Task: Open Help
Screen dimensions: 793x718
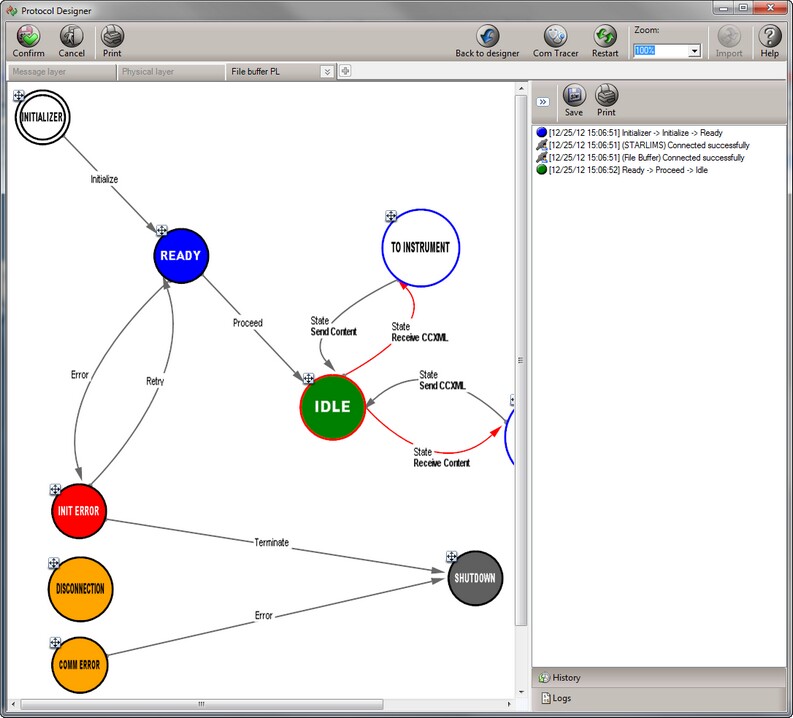Action: pyautogui.click(x=769, y=41)
